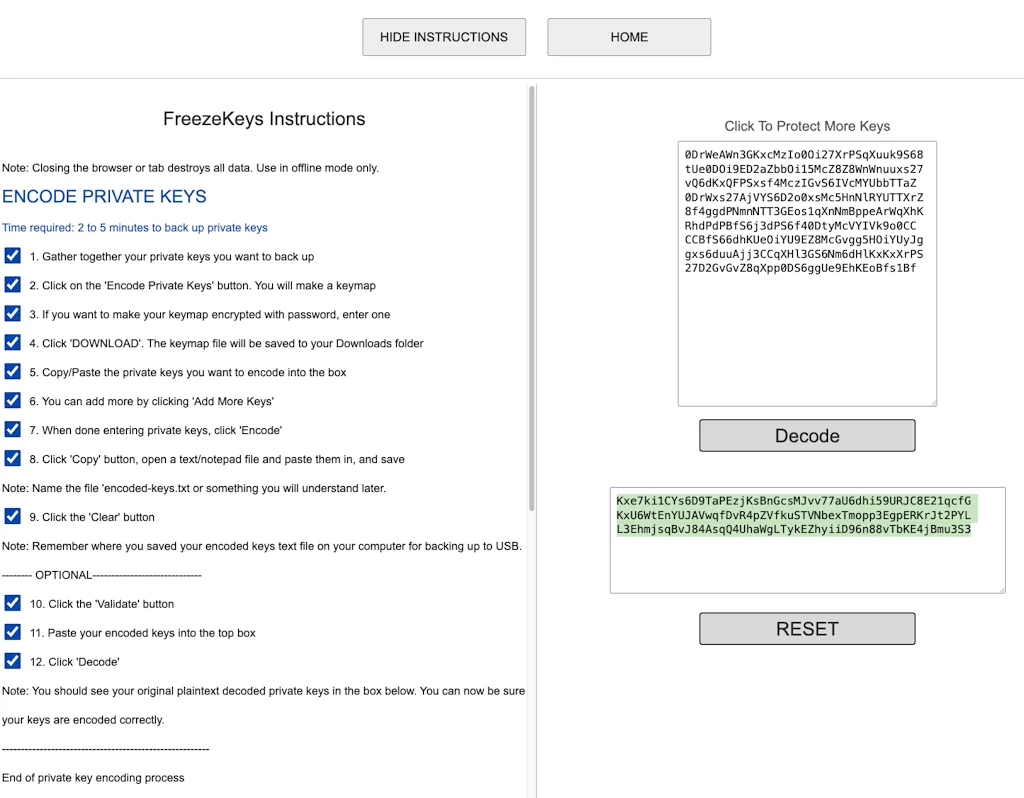Toggle step 3 keymap password checkbox

tap(12, 313)
